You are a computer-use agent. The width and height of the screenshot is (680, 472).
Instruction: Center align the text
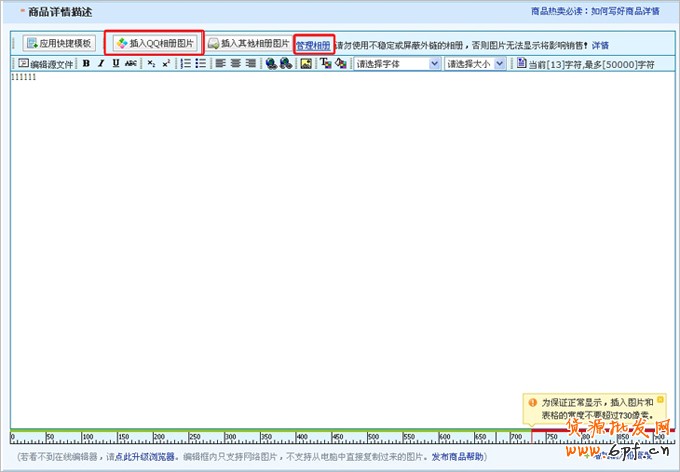[x=236, y=63]
